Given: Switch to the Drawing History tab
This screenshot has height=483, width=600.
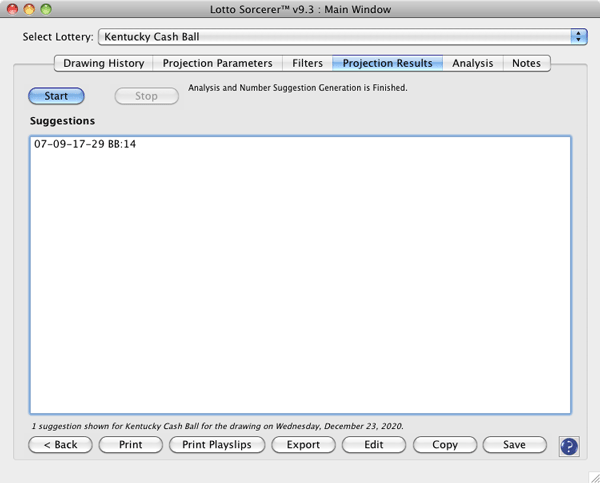Looking at the screenshot, I should pos(104,63).
